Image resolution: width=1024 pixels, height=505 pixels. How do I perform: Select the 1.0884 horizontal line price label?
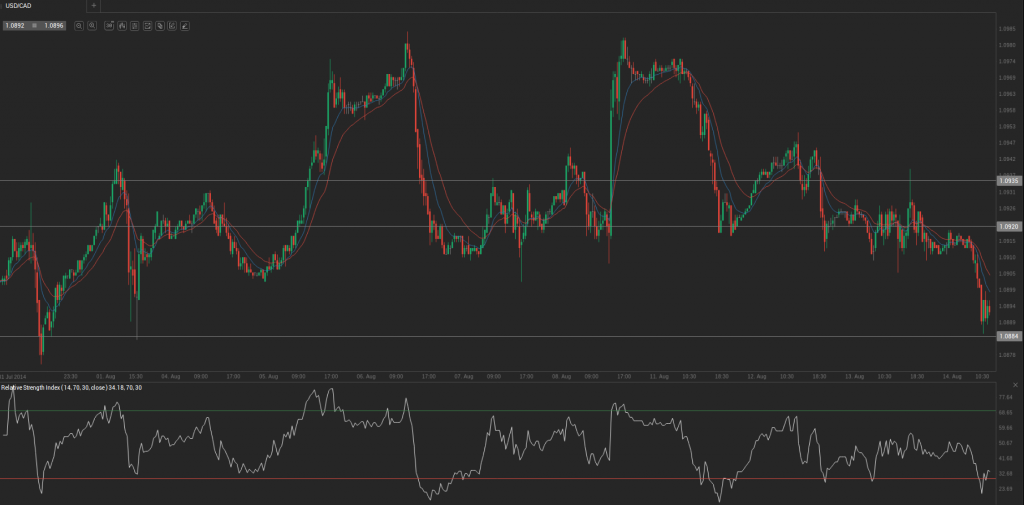[1010, 336]
